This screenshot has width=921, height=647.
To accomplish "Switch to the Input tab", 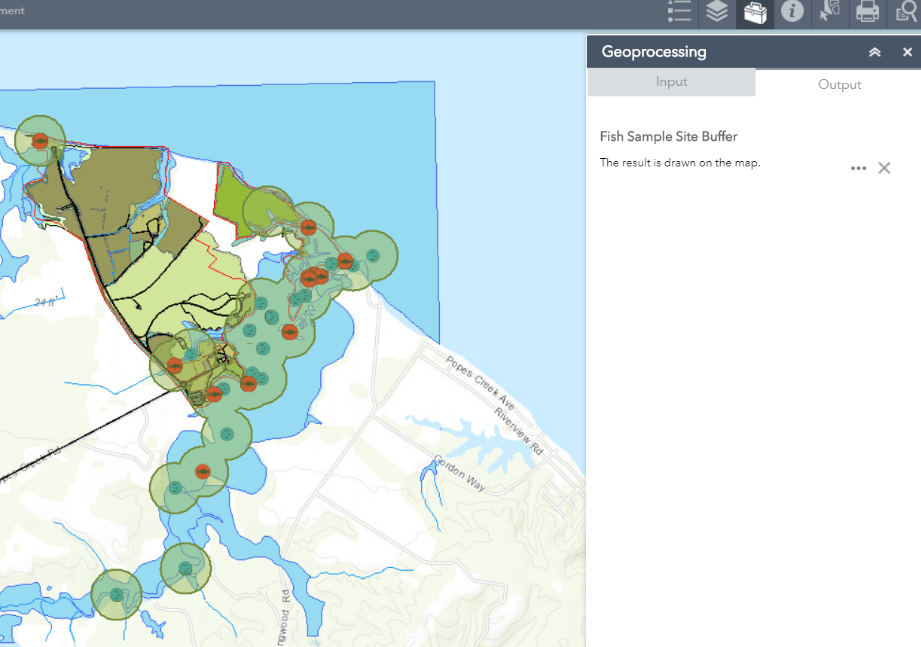I will coord(671,82).
